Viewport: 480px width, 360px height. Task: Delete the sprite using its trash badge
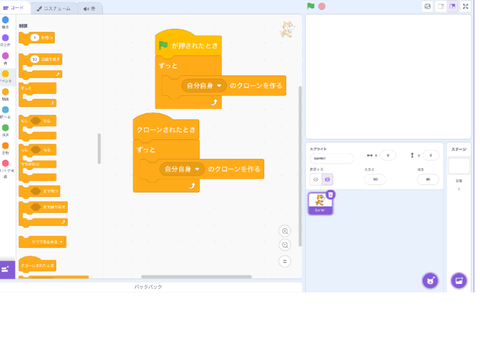click(x=330, y=195)
